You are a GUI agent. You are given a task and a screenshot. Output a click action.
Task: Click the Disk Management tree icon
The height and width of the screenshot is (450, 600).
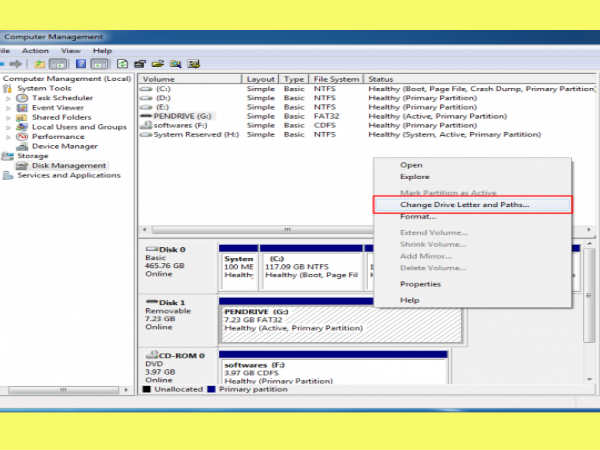[x=22, y=166]
